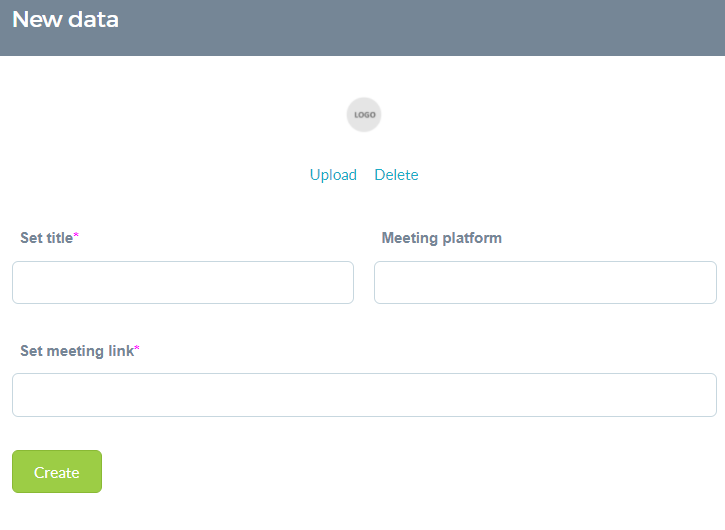Focus the Set title text field
725x530 pixels.
[x=183, y=283]
